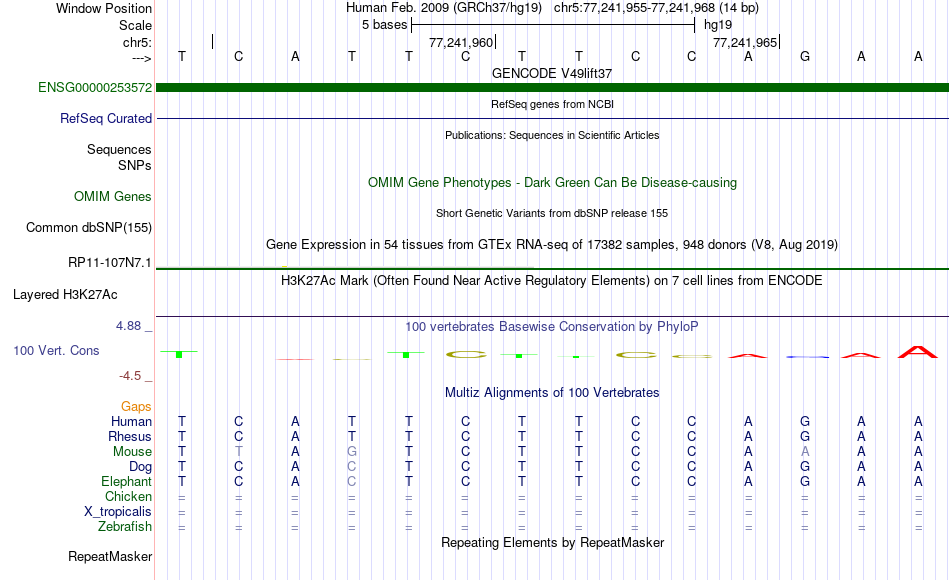Image resolution: width=950 pixels, height=580 pixels.
Task: Select the Human alignment row label
Action: 131,421
